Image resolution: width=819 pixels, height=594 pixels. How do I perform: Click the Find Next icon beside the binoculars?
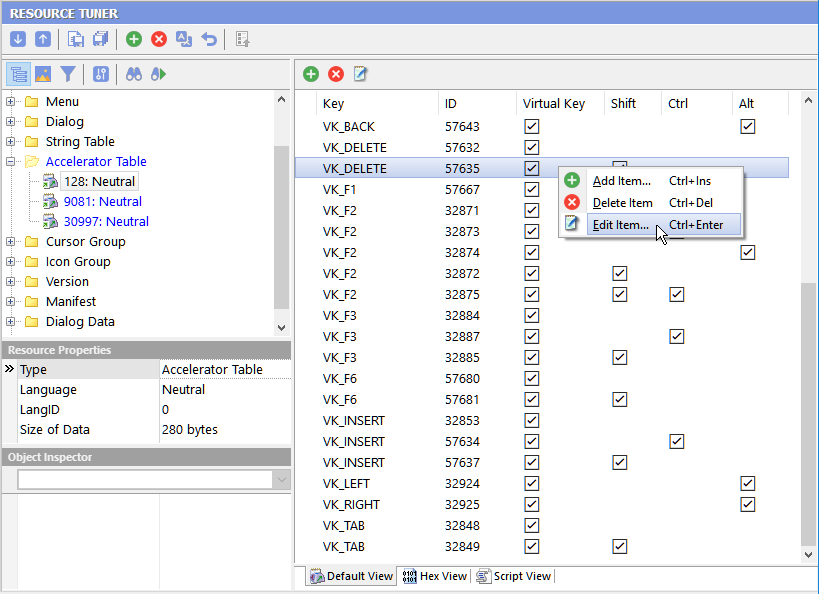[x=158, y=74]
